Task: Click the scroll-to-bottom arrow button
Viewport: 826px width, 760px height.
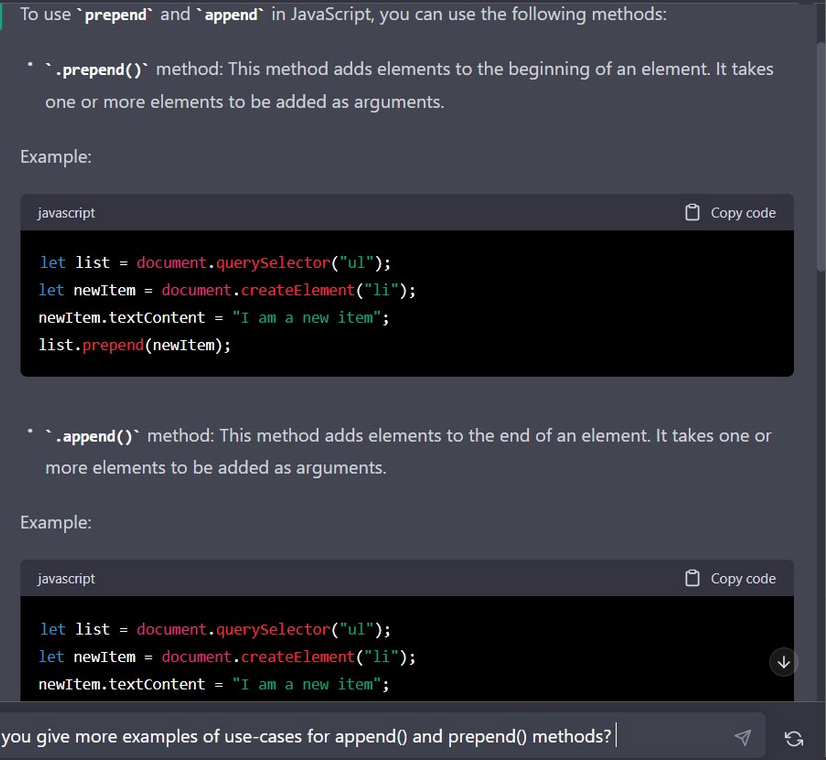Action: [x=783, y=662]
